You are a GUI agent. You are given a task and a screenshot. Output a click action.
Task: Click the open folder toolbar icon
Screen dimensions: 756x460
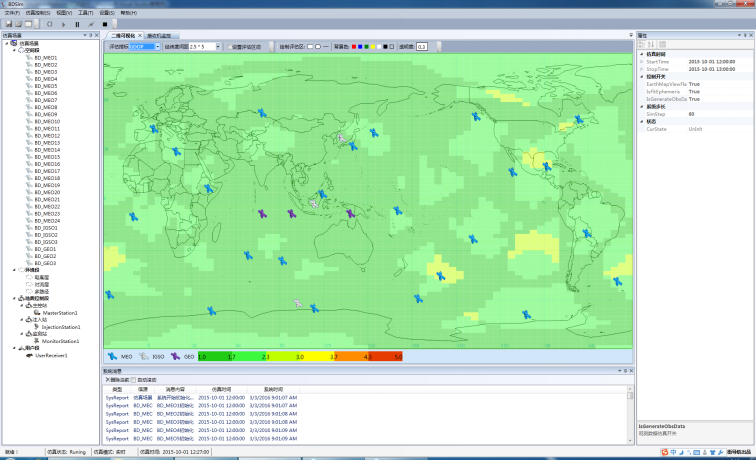coord(18,24)
